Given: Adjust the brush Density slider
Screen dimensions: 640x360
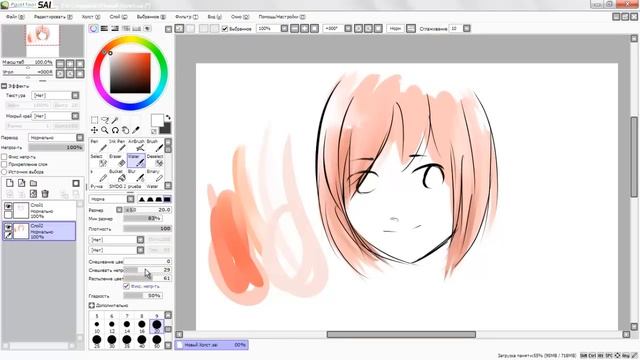Looking at the screenshot, I should tap(147, 229).
